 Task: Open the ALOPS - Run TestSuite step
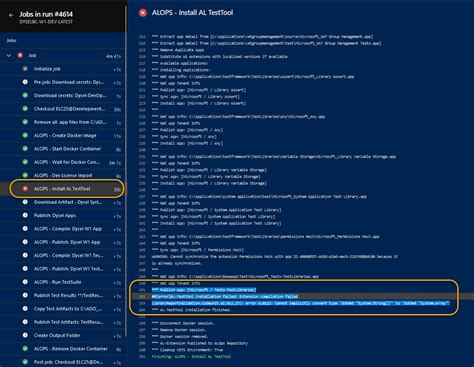coord(62,282)
